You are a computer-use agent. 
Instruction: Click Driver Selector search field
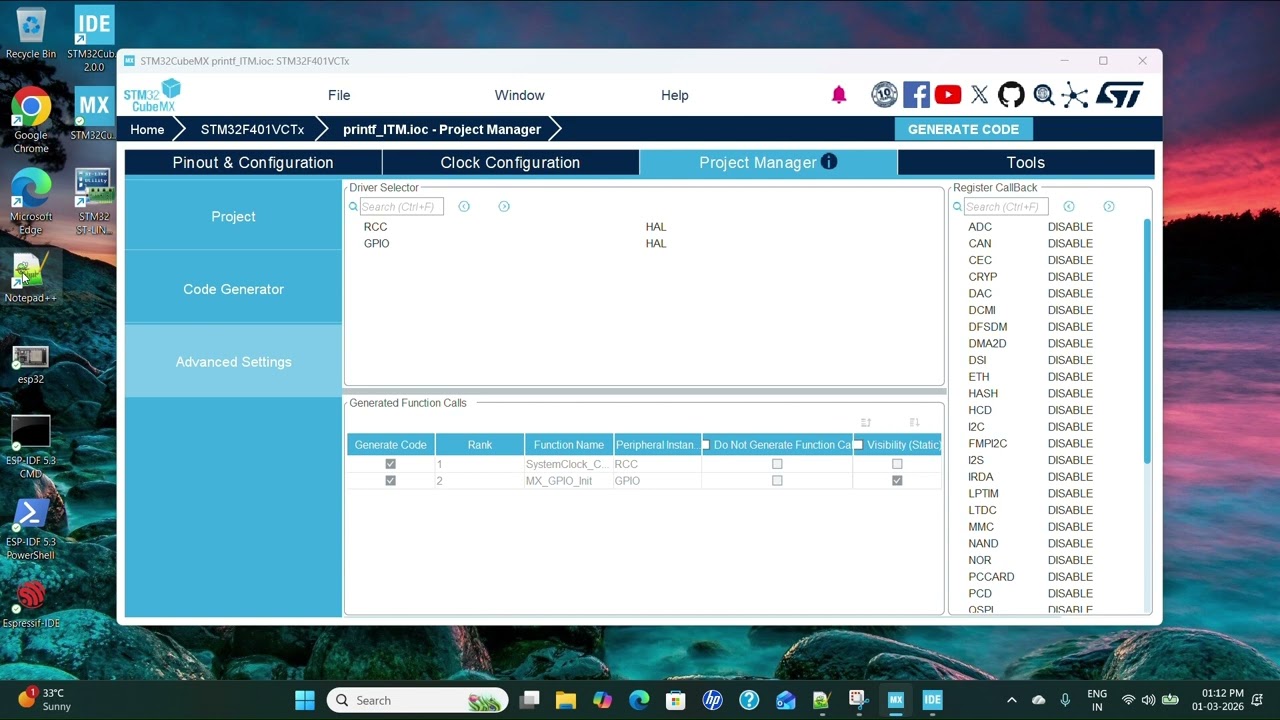[x=401, y=206]
